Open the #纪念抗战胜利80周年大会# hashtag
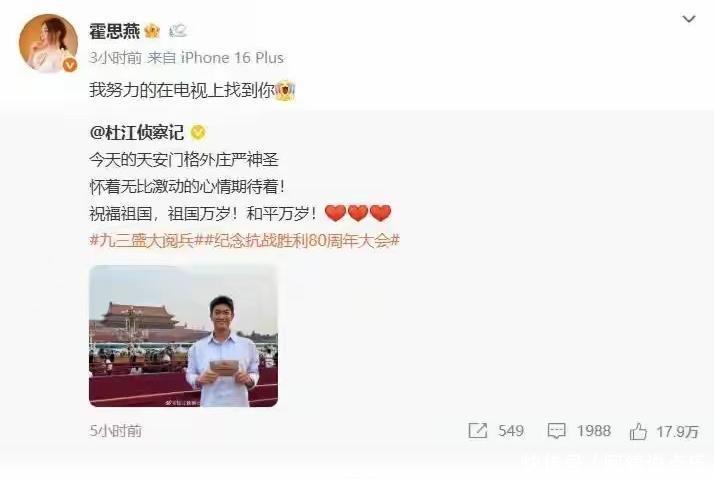Image resolution: width=714 pixels, height=479 pixels. click(x=301, y=240)
